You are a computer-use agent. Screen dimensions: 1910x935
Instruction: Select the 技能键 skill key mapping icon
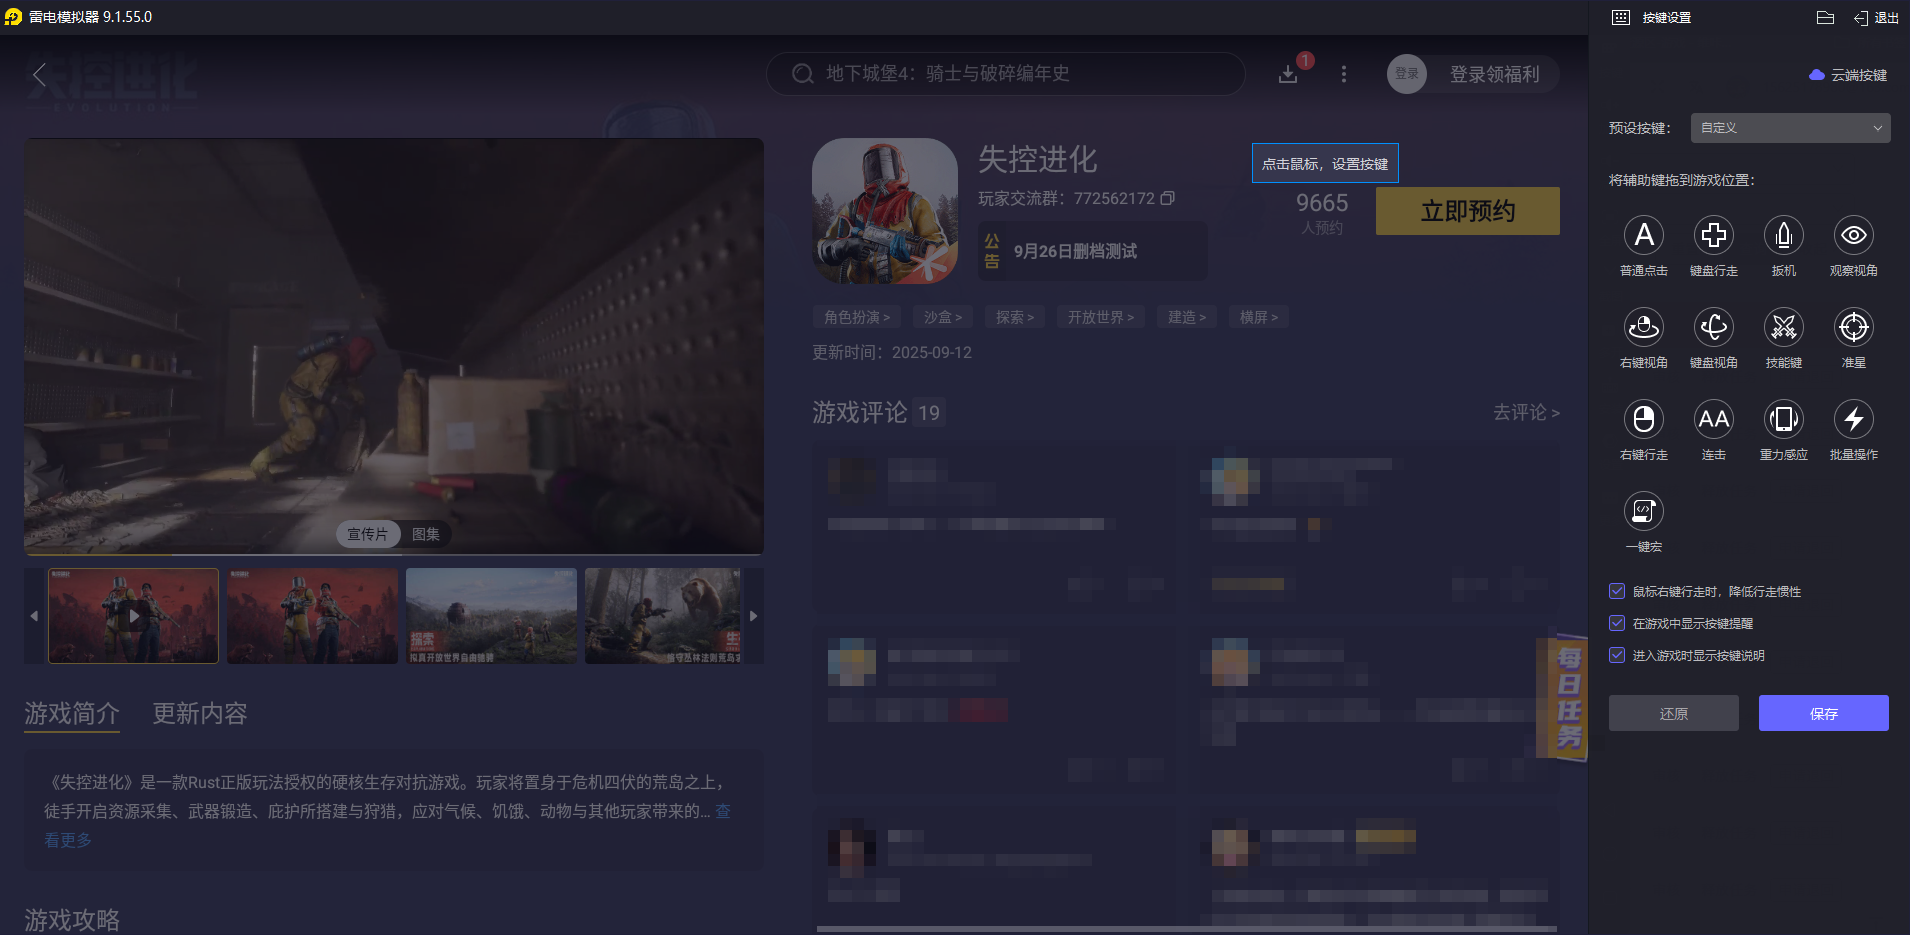pyautogui.click(x=1784, y=328)
